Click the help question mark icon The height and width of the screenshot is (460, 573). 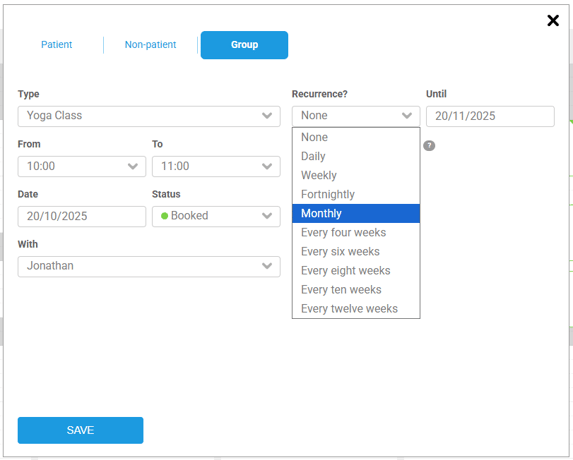click(429, 146)
